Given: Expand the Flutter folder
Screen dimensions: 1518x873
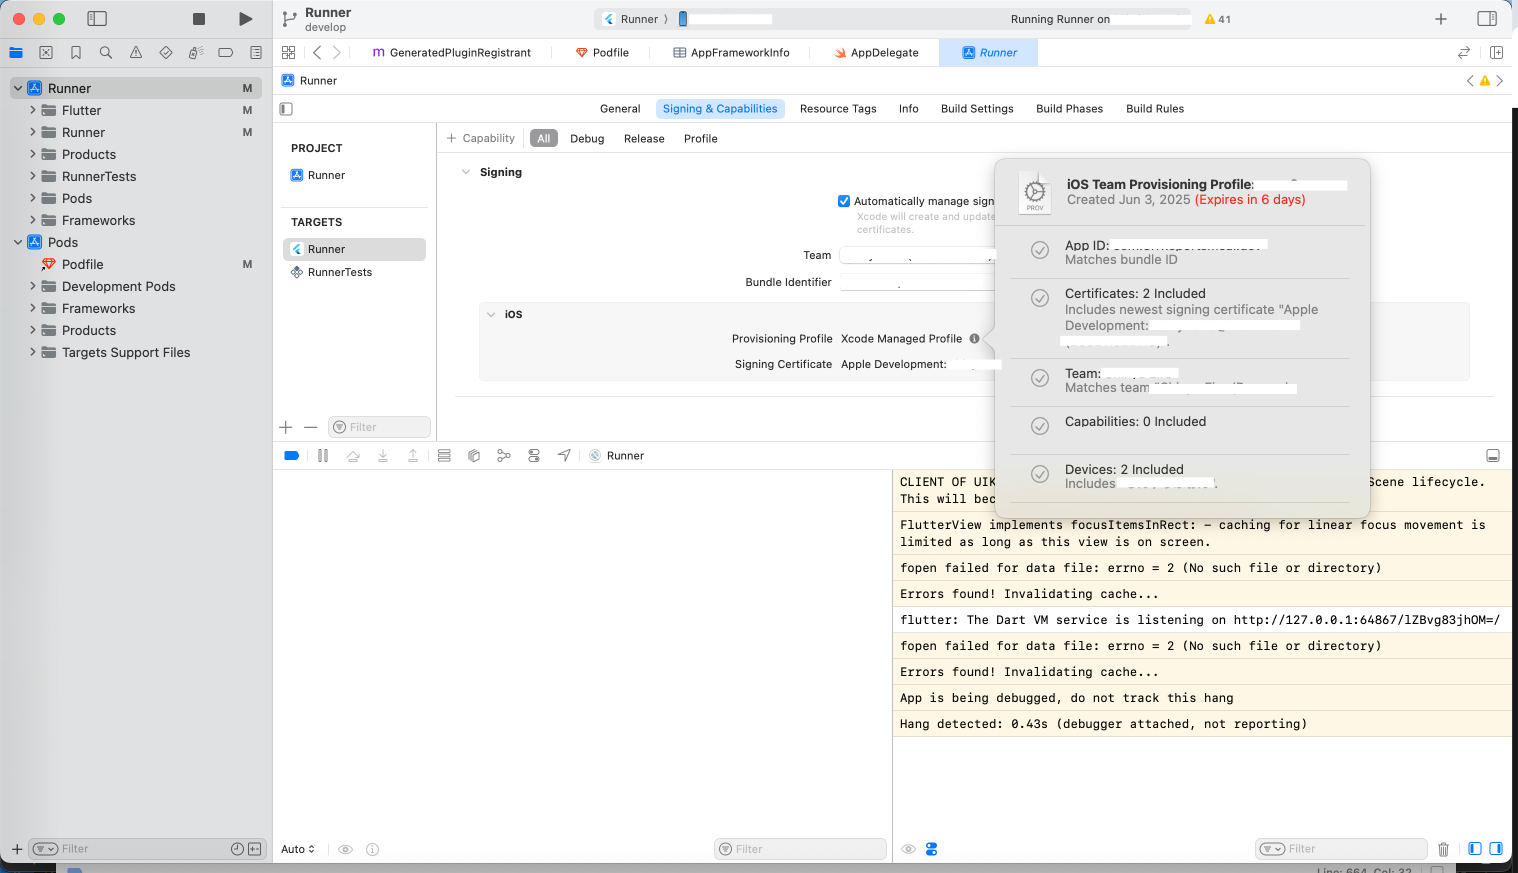Looking at the screenshot, I should [x=33, y=110].
